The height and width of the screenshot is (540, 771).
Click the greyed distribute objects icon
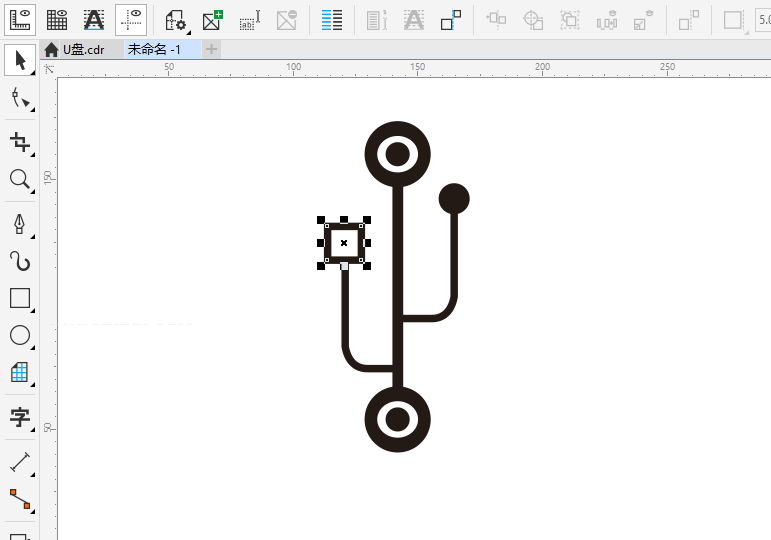[x=607, y=21]
